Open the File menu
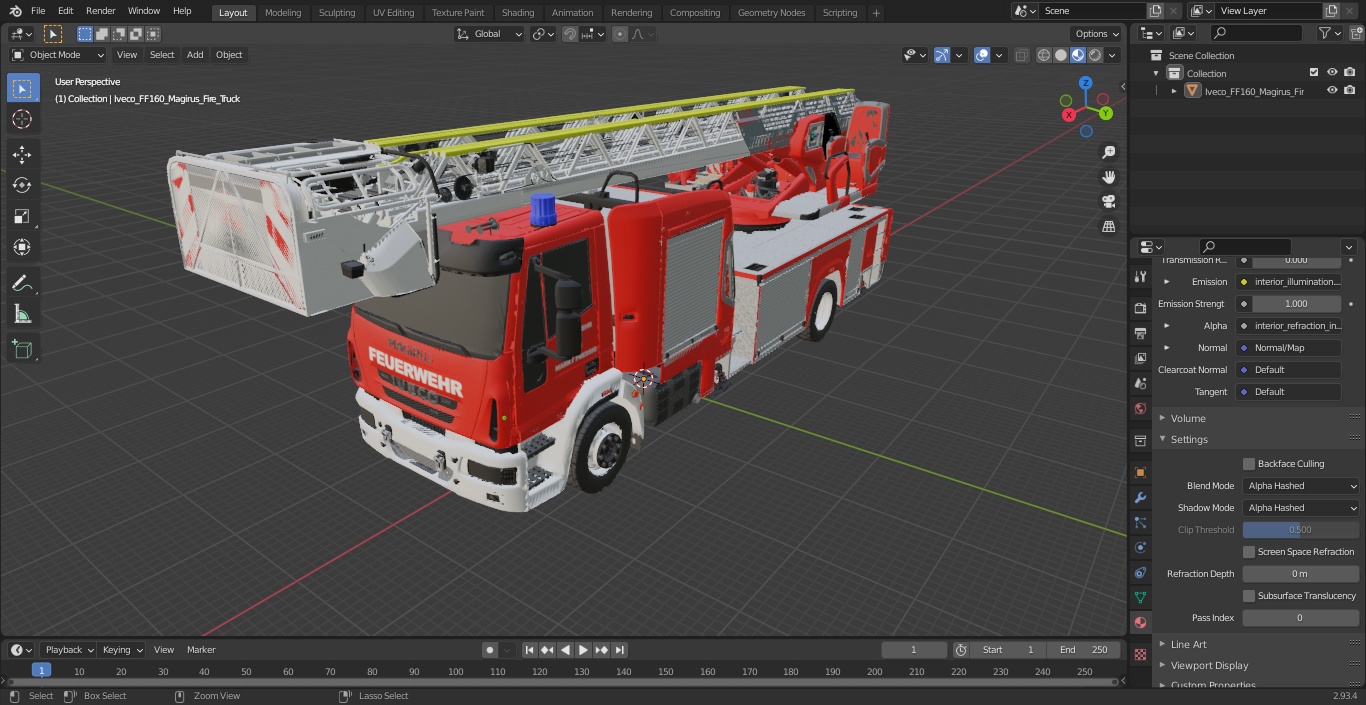 38,11
